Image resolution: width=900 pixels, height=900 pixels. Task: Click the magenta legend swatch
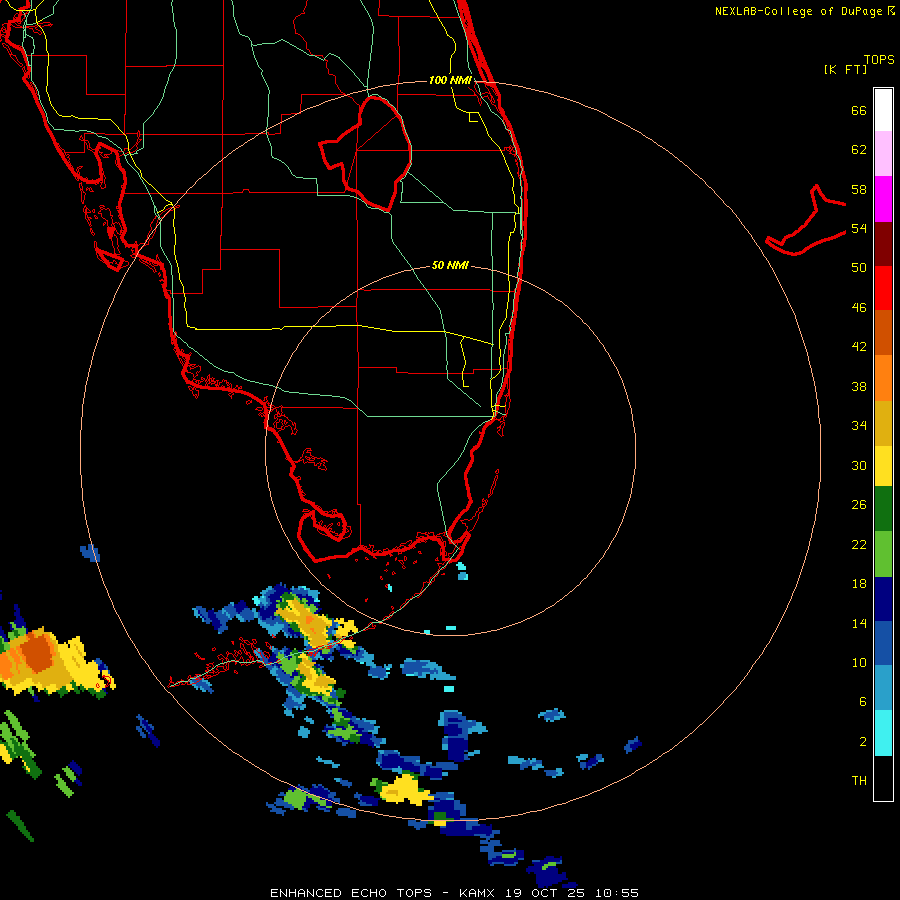883,199
